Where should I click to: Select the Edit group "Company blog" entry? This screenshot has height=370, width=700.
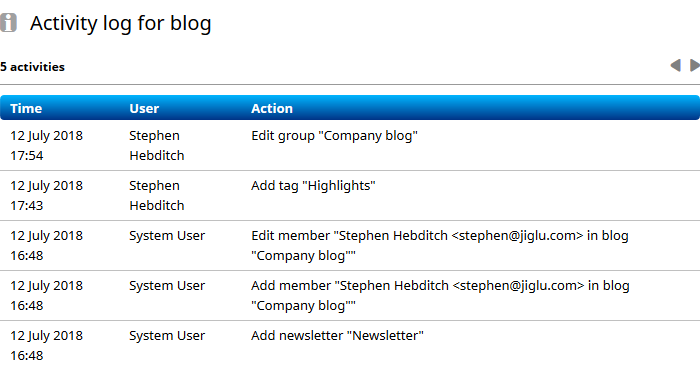(334, 136)
